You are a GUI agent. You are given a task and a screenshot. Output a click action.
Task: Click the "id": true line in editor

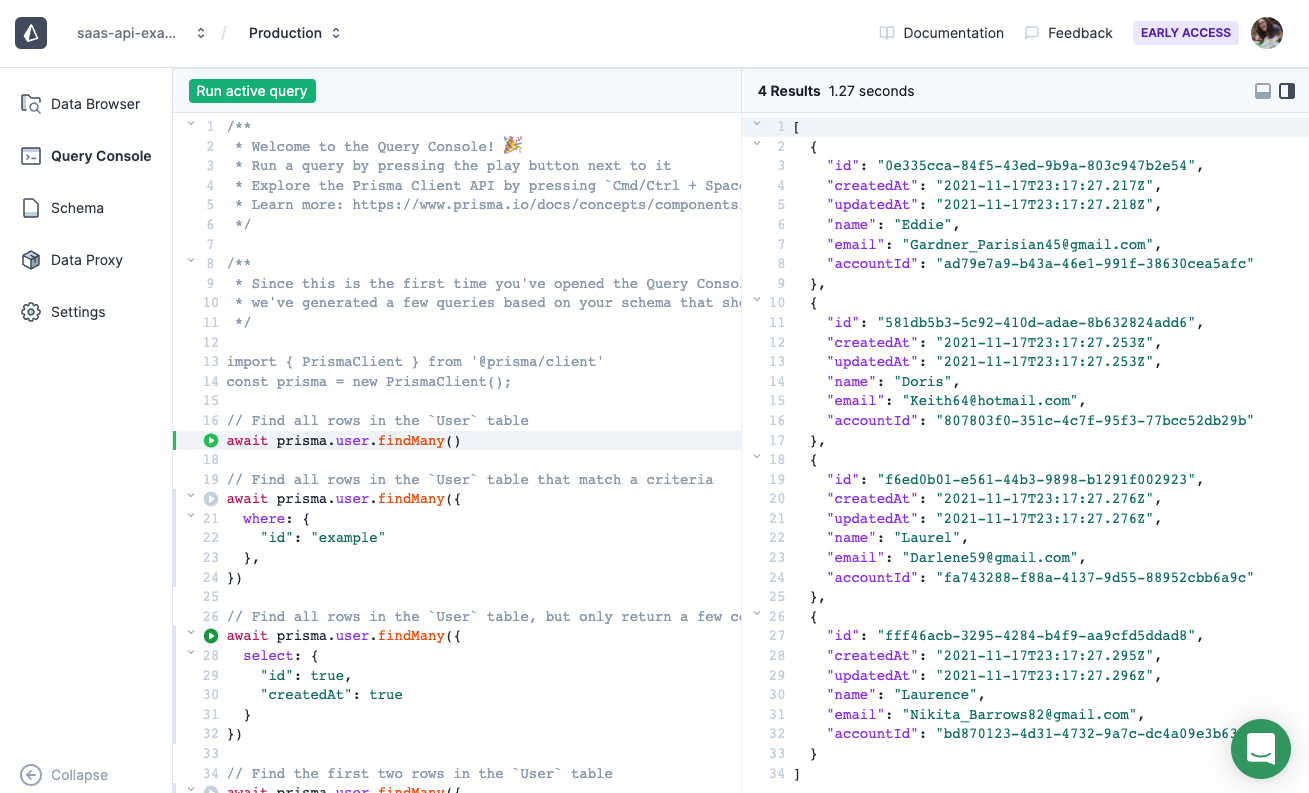[306, 675]
